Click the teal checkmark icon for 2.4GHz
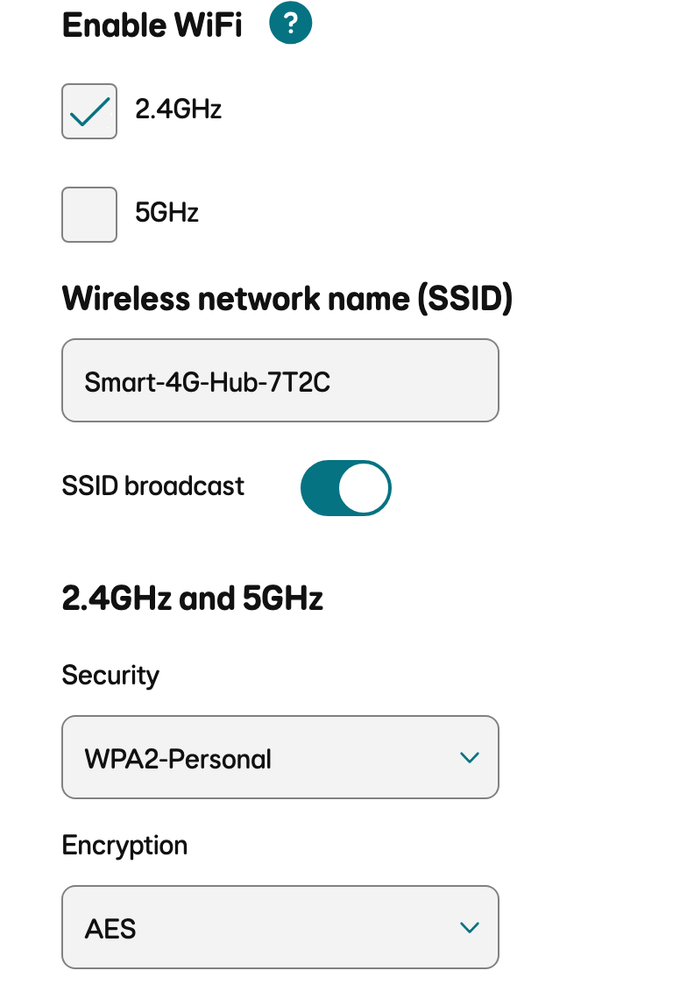Screen dimensions: 687x999 click(x=89, y=112)
